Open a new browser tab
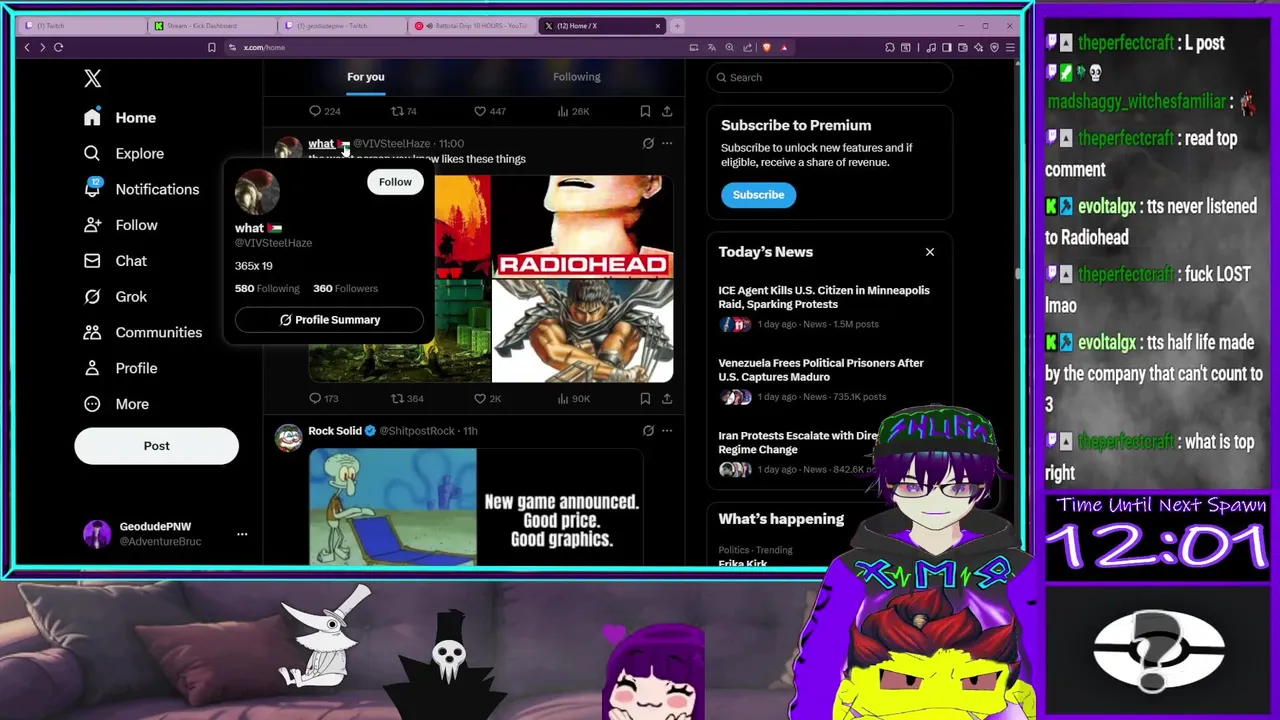The image size is (1280, 720). click(x=677, y=26)
